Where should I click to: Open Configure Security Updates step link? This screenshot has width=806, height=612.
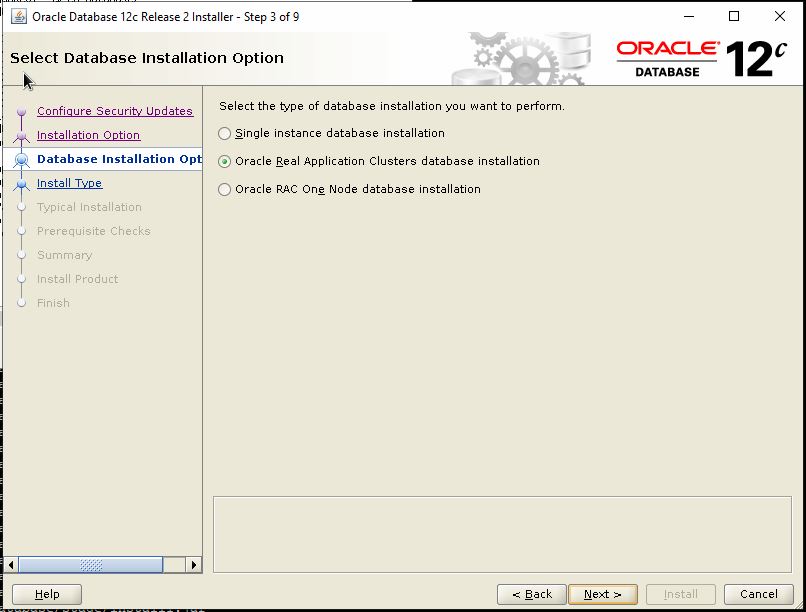coord(115,111)
